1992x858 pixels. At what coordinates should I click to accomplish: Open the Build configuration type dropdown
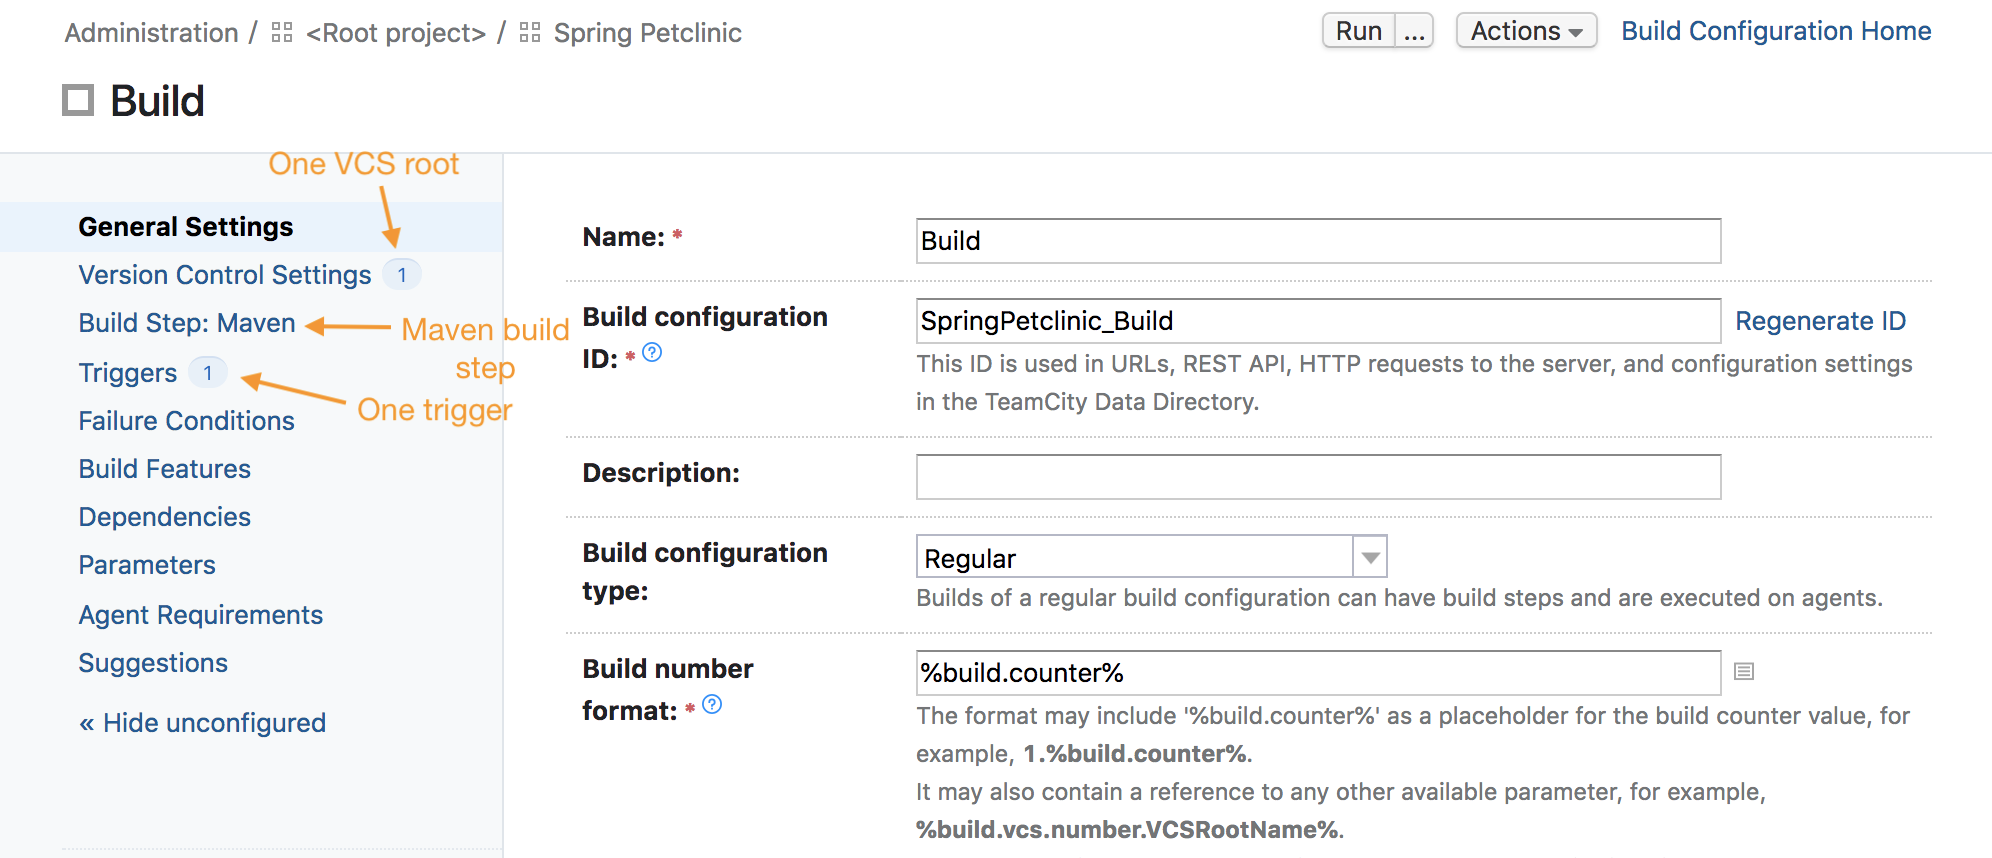pyautogui.click(x=1151, y=557)
